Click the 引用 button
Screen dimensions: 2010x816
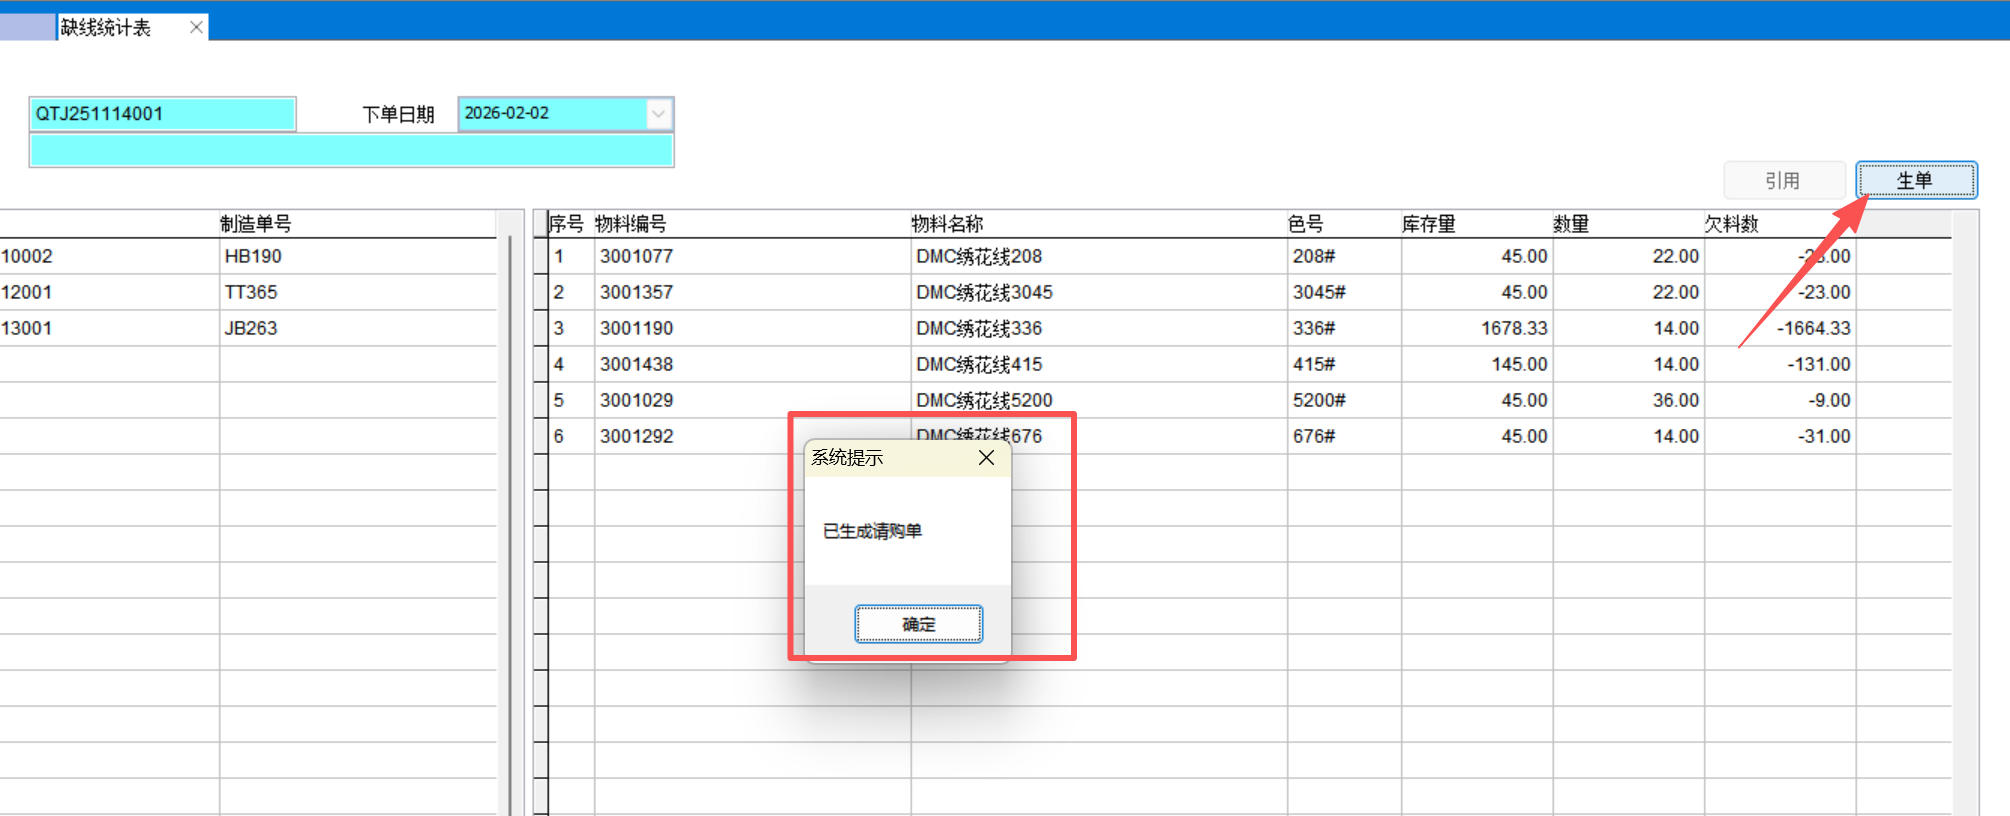(1782, 181)
